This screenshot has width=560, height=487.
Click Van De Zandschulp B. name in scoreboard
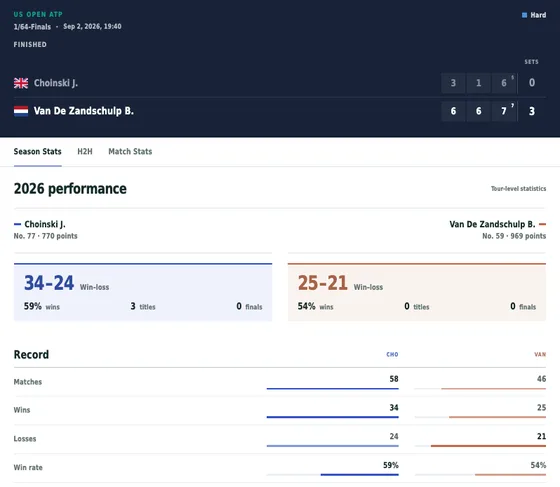click(84, 111)
